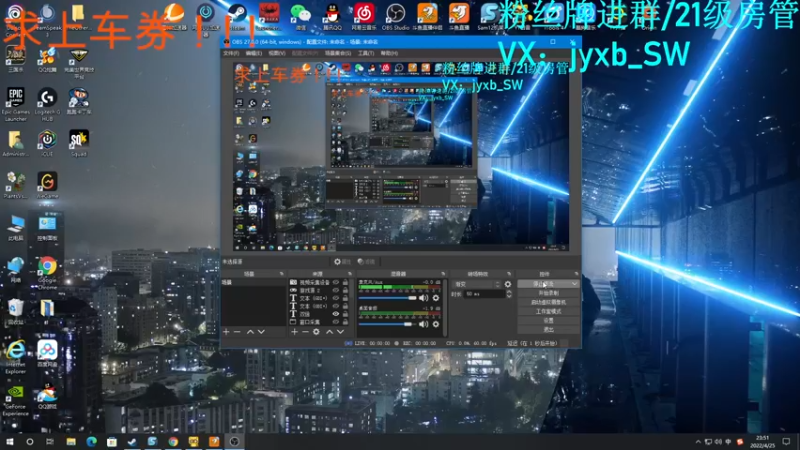
Task: Open OBS Studio desktop shortcut
Action: (395, 17)
